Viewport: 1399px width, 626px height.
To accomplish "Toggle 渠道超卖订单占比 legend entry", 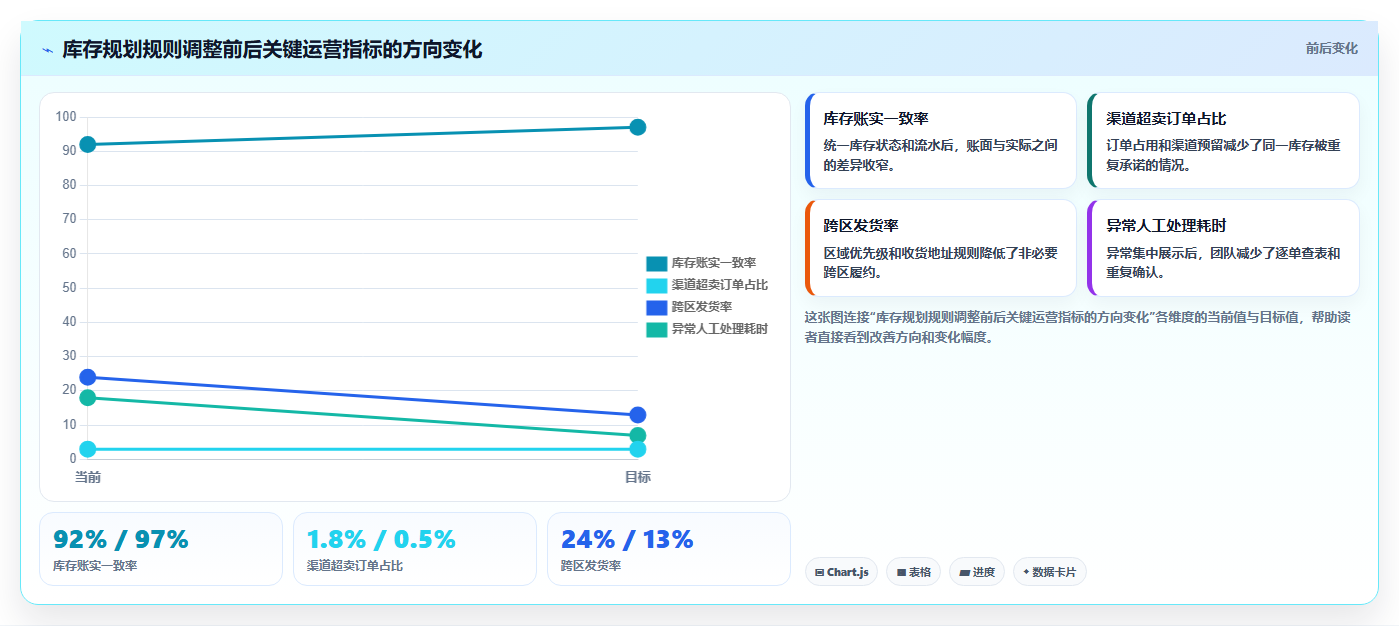I will point(707,285).
